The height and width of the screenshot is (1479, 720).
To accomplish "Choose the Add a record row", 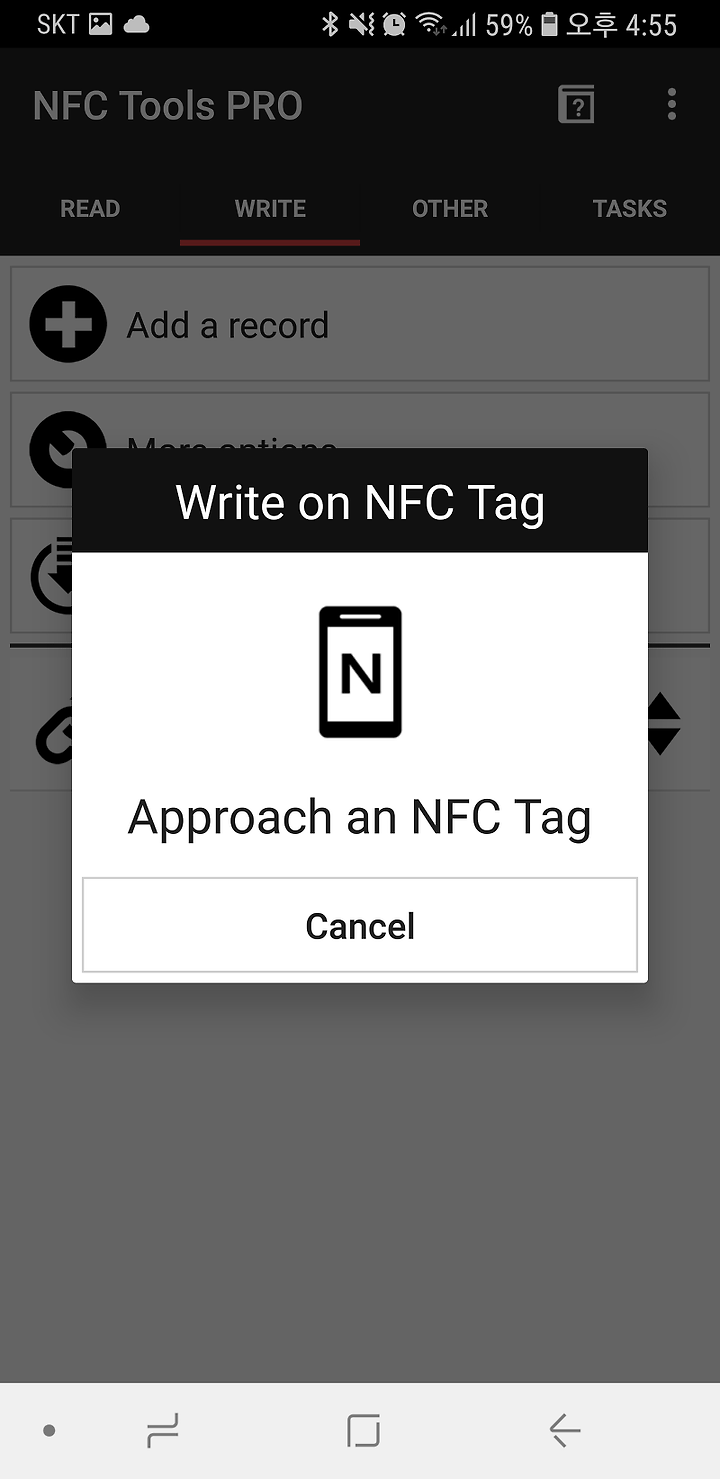I will 360,324.
